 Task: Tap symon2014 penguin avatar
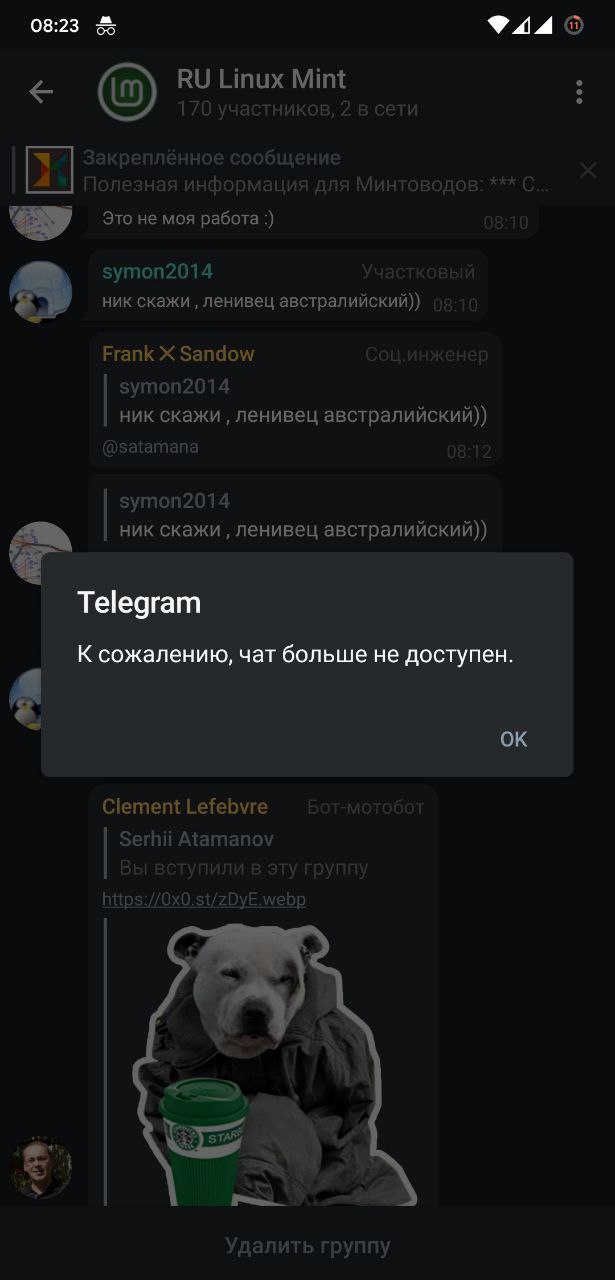pos(41,292)
